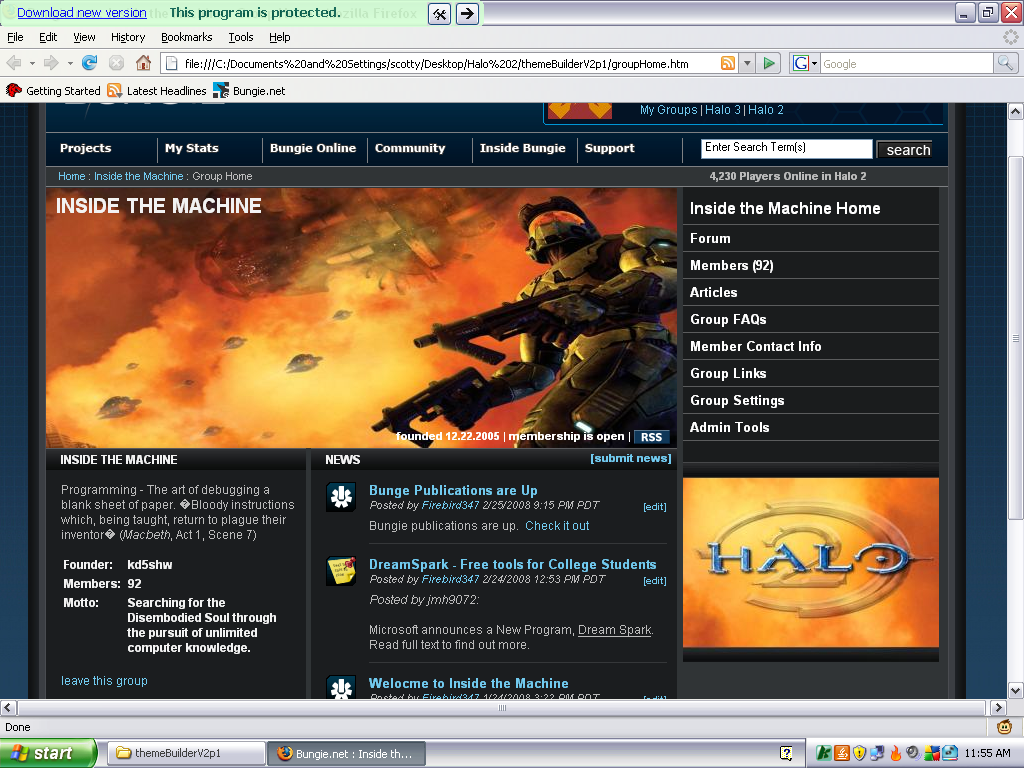This screenshot has width=1024, height=768.
Task: Click the Firefox Reload page icon
Action: [x=90, y=63]
